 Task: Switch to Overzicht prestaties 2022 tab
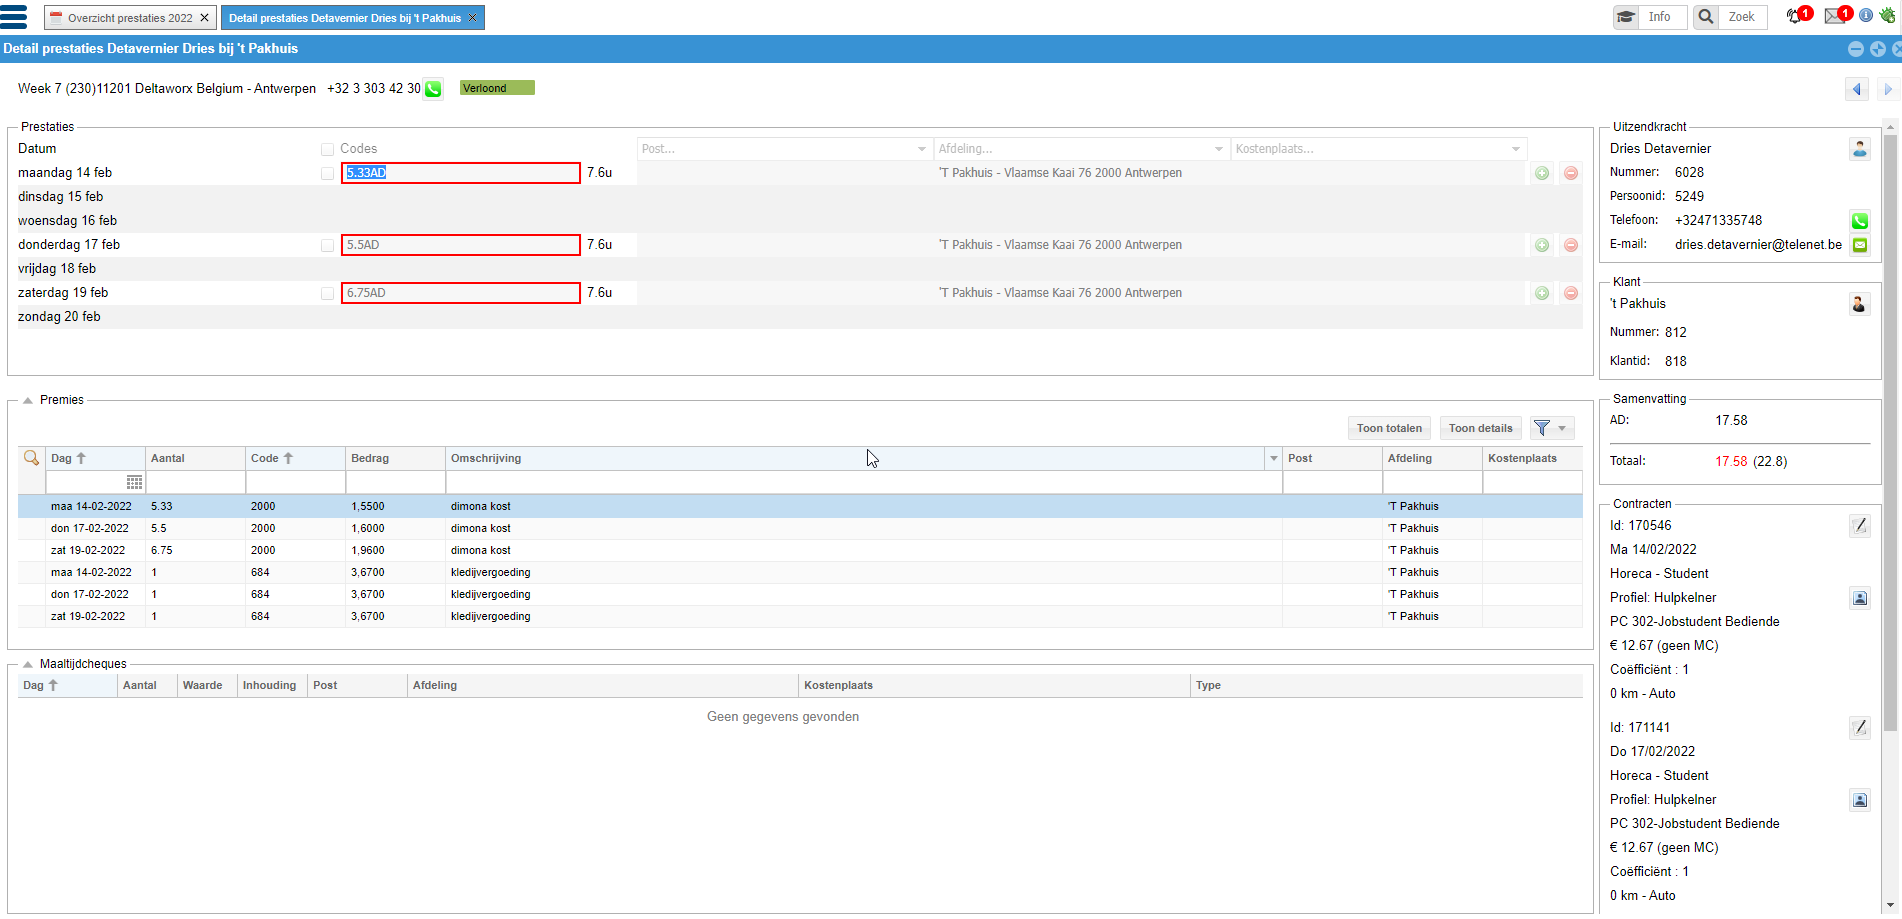(130, 18)
